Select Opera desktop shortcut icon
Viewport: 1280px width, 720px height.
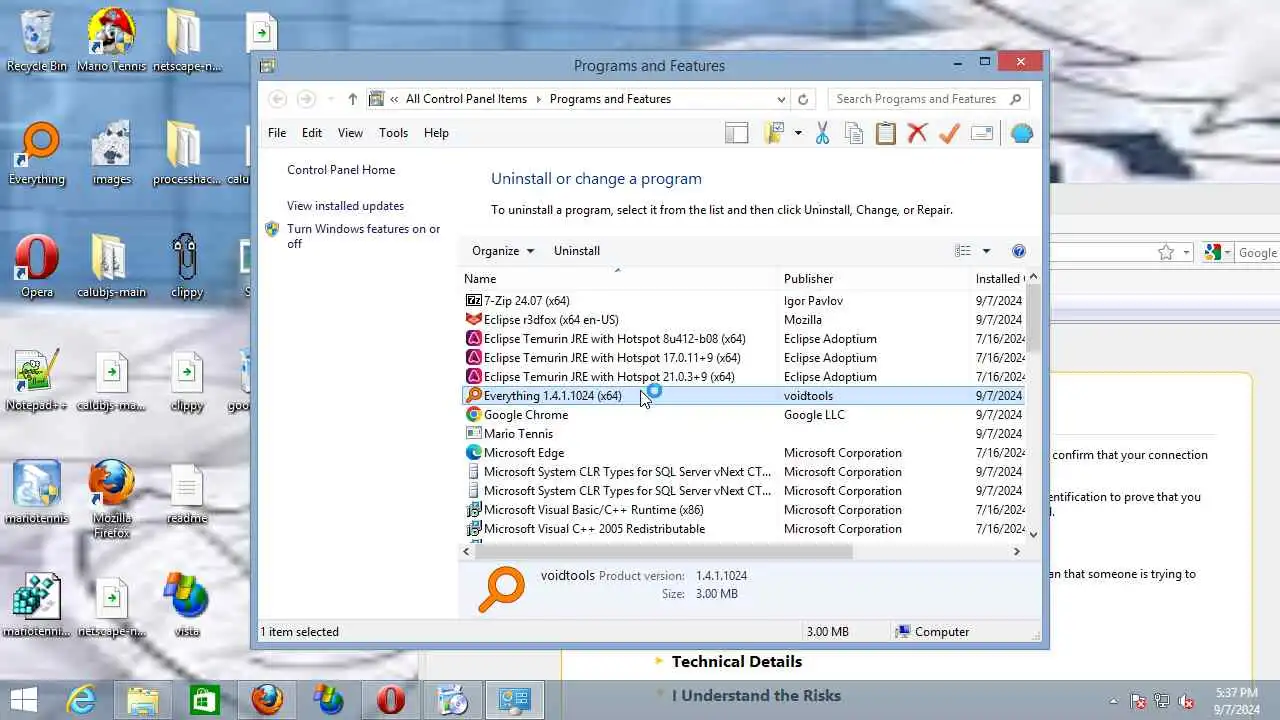(37, 267)
